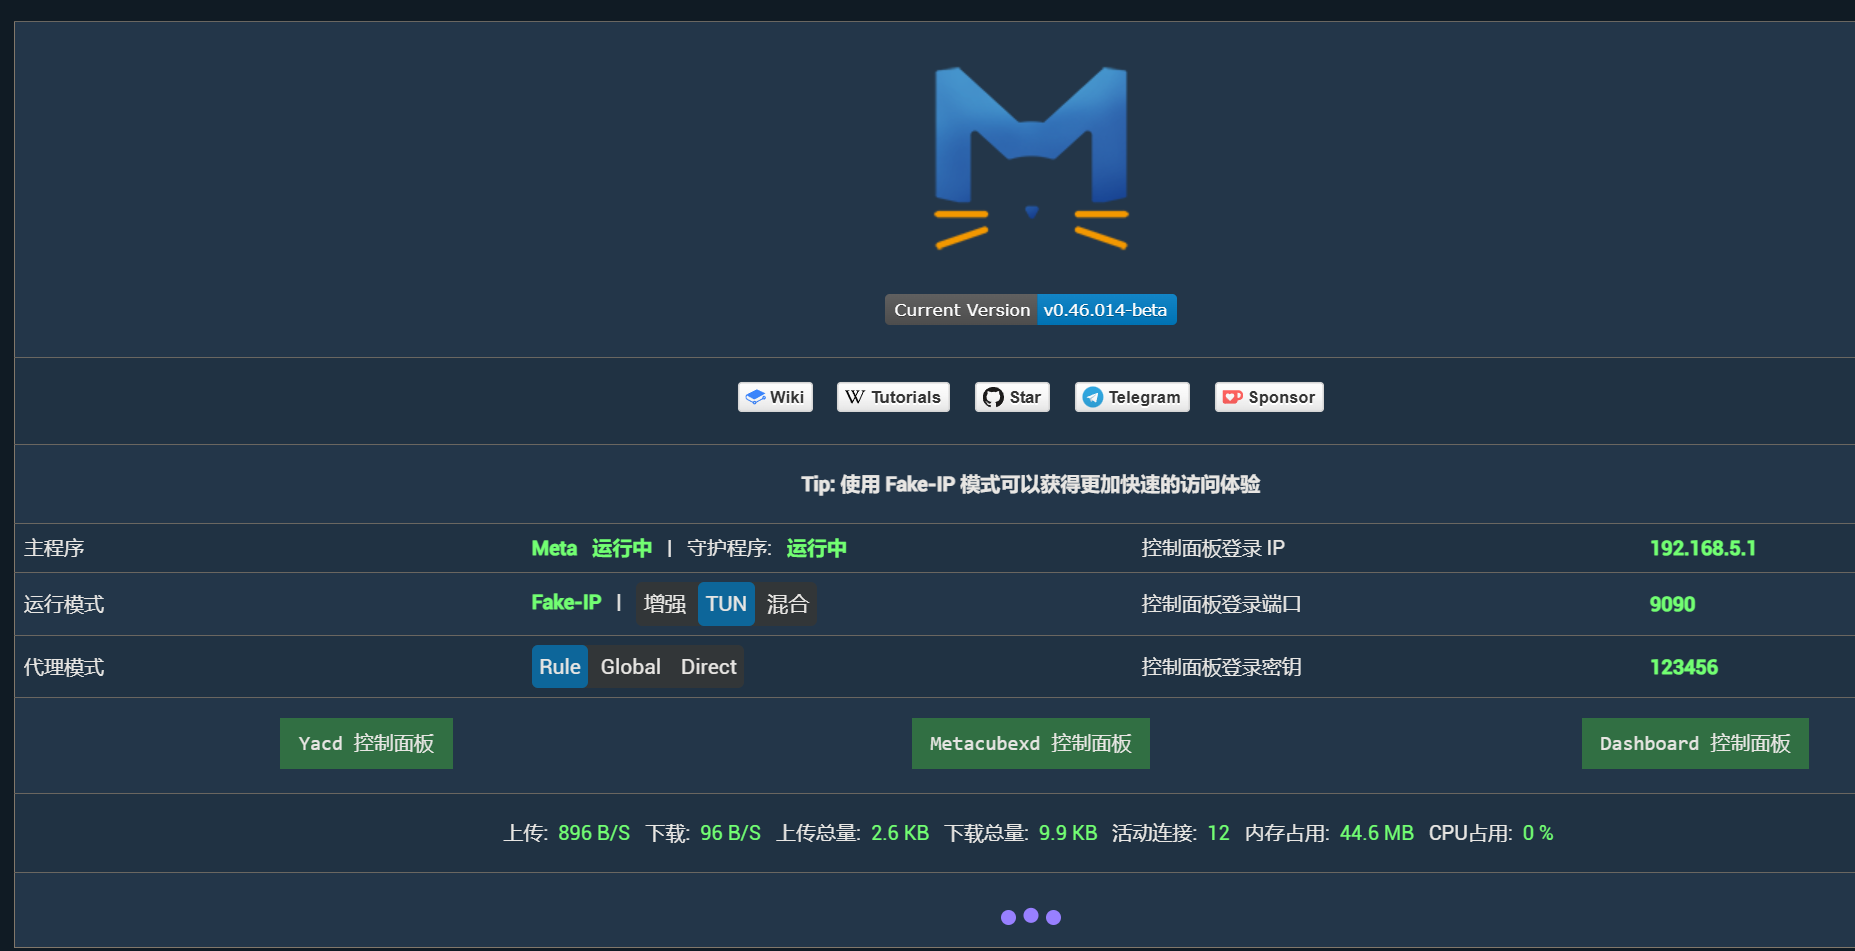1855x951 pixels.
Task: Click the GitHub Star icon badge
Action: (1012, 397)
